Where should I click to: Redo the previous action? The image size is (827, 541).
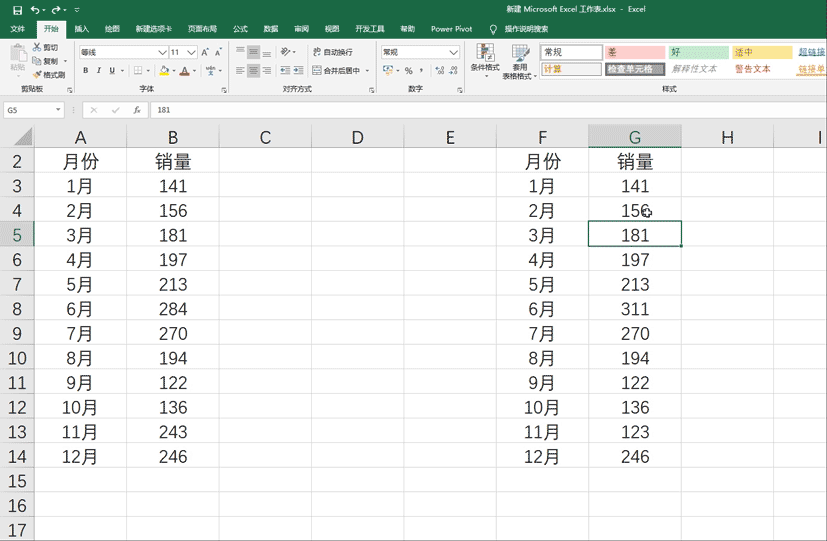click(x=56, y=10)
